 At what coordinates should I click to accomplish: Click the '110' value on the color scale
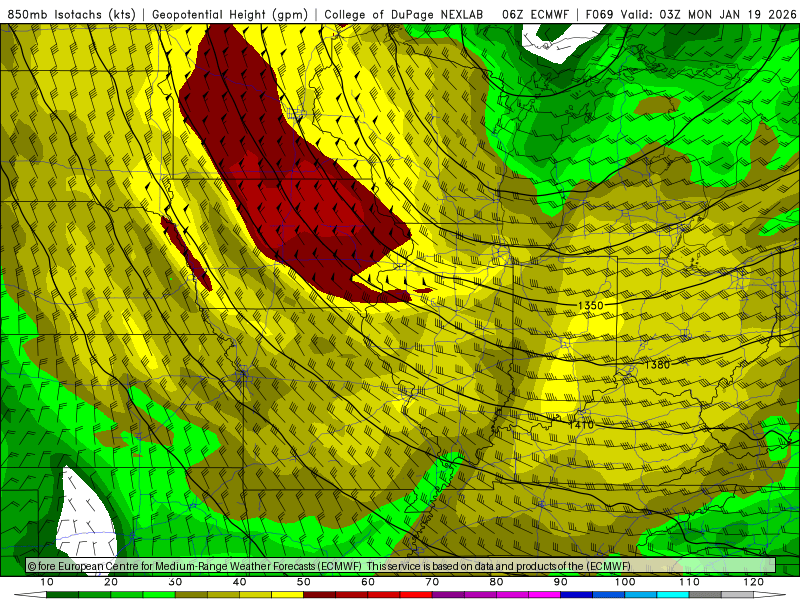click(x=689, y=582)
